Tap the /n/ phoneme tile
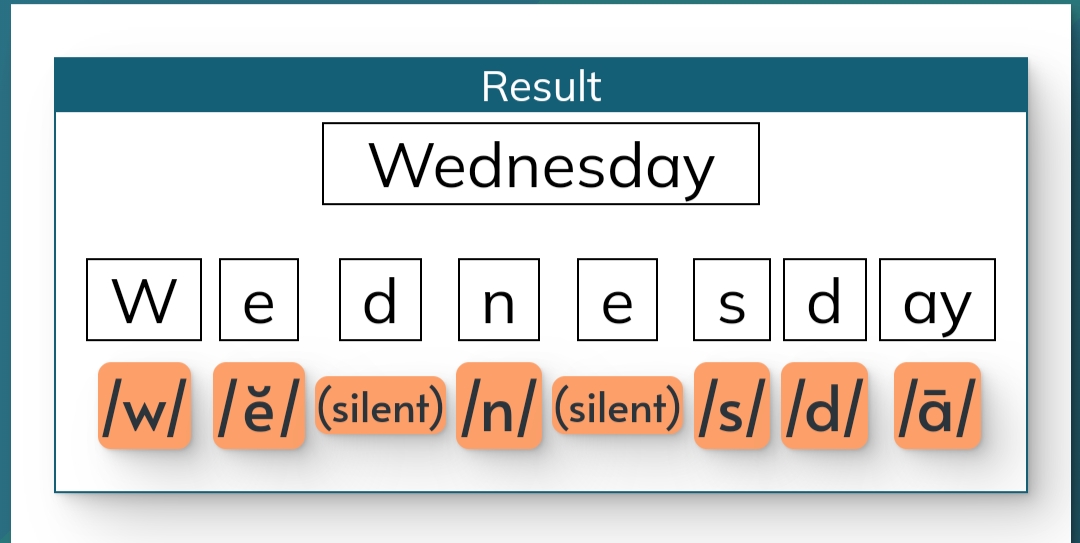Image resolution: width=1080 pixels, height=543 pixels. tap(498, 406)
